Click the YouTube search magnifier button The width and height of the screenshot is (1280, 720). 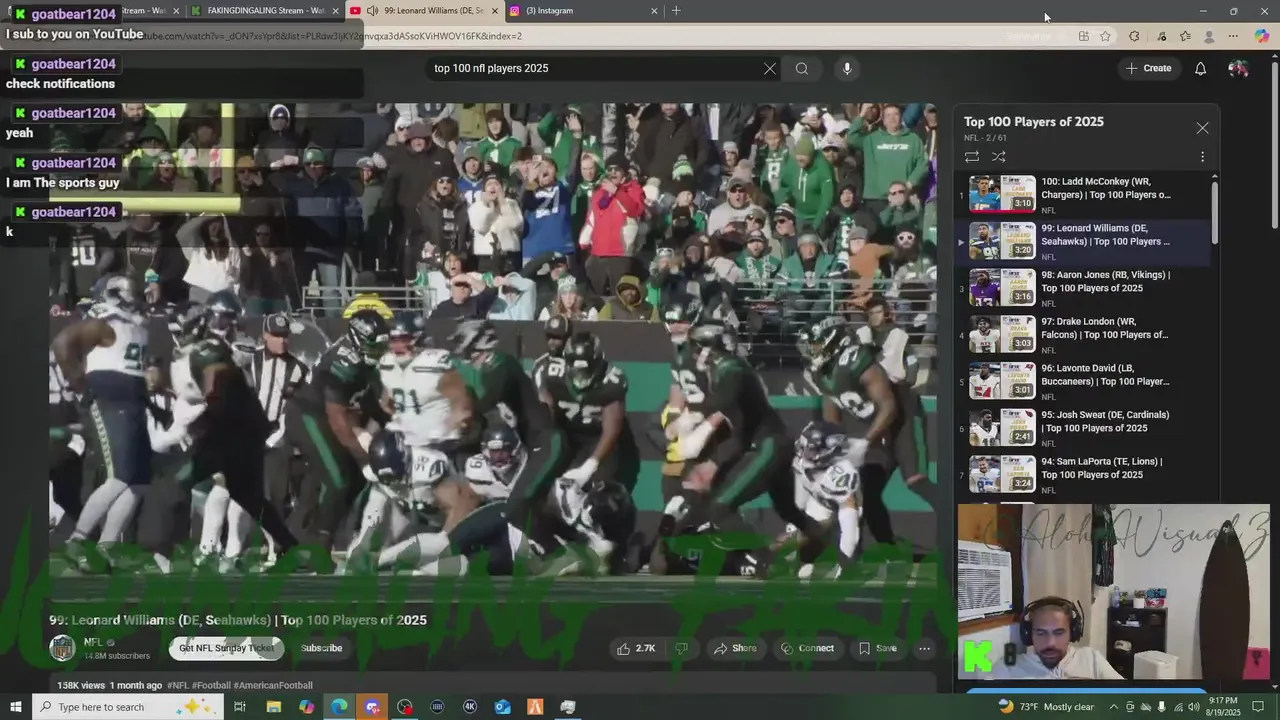[801, 68]
